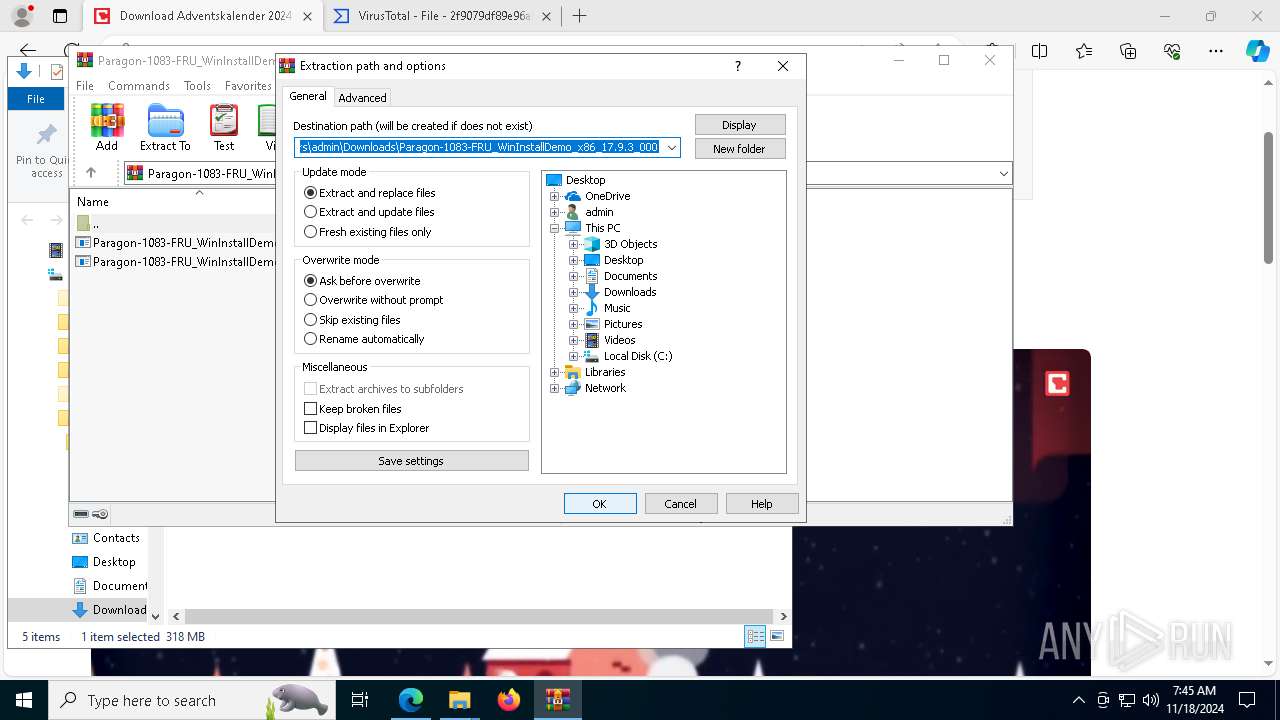Open Task View on the taskbar
Image resolution: width=1280 pixels, height=720 pixels.
point(361,700)
